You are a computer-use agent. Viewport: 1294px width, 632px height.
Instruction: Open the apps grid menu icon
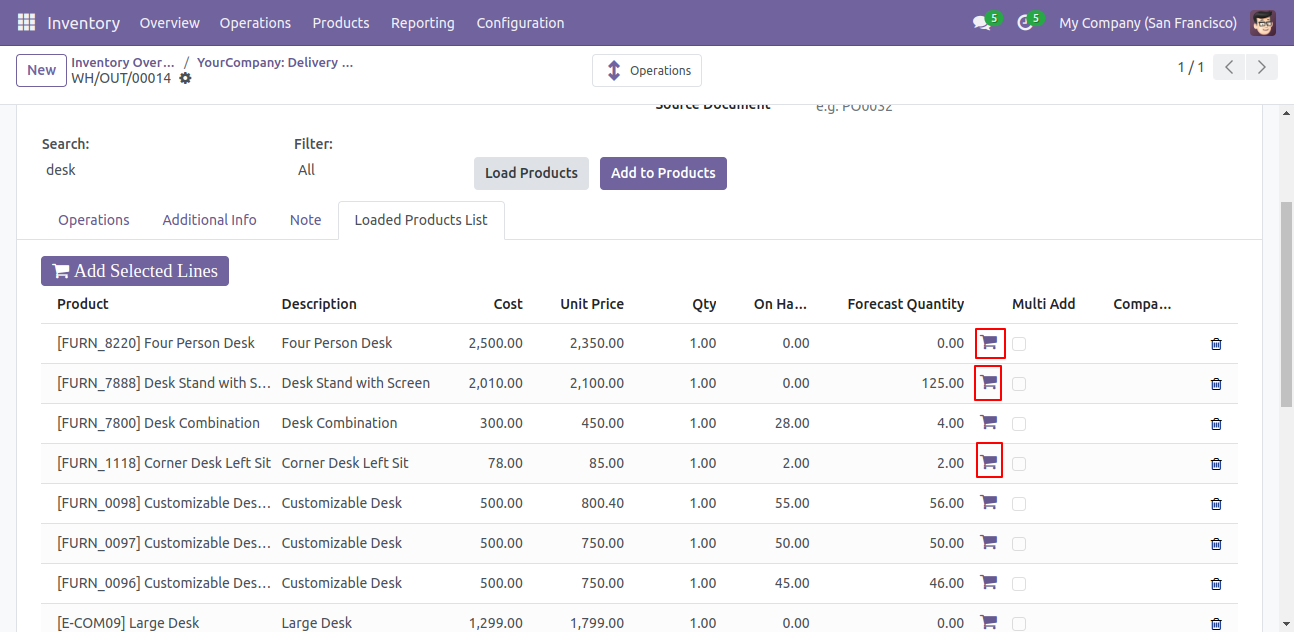(26, 22)
